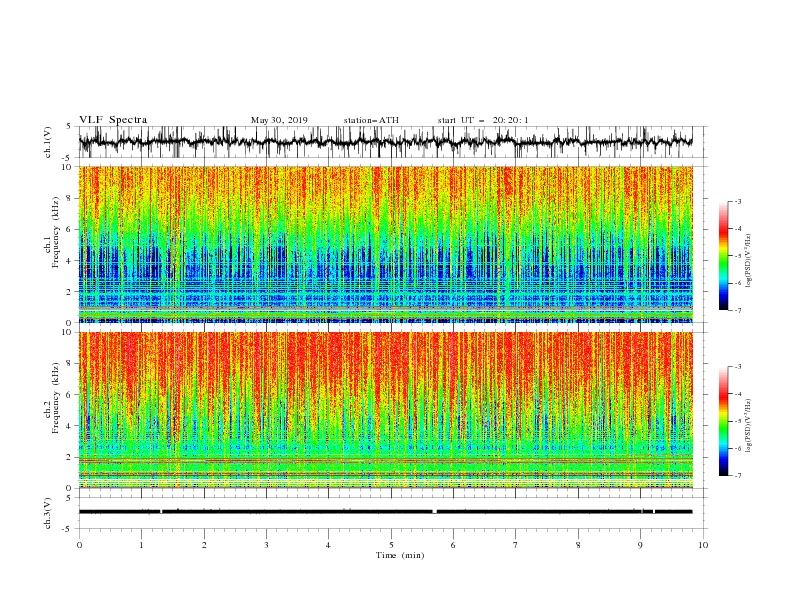This screenshot has width=792, height=612.
Task: Click the 'Time (min)' axis title
Action: click(400, 555)
